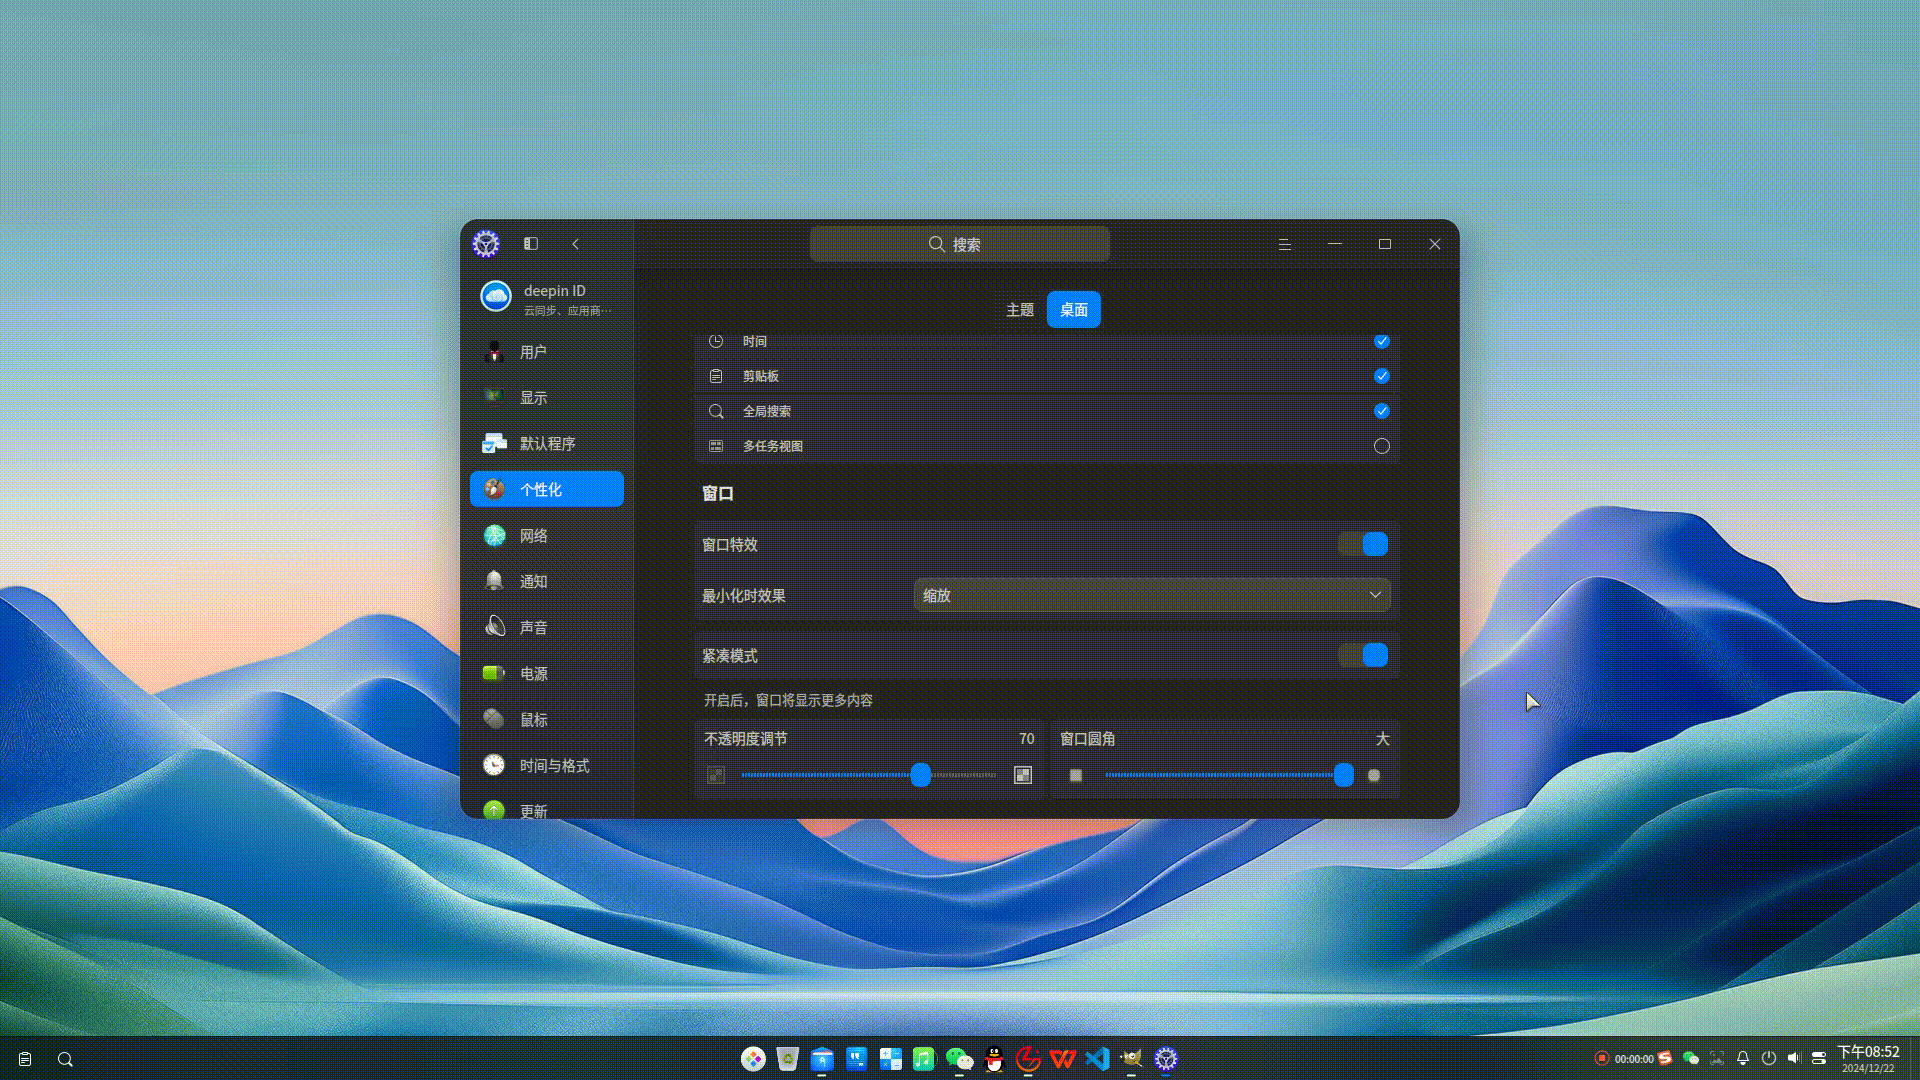Open the clipboard icon at taskbar left
The height and width of the screenshot is (1080, 1920).
[25, 1059]
